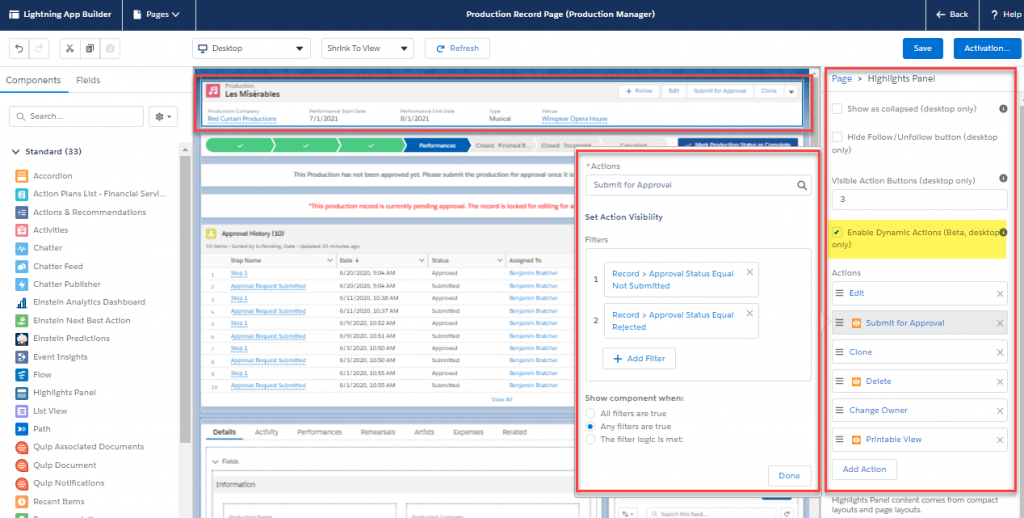Image resolution: width=1024 pixels, height=518 pixels.
Task: Open the Desktop form factor dropdown
Action: click(252, 48)
